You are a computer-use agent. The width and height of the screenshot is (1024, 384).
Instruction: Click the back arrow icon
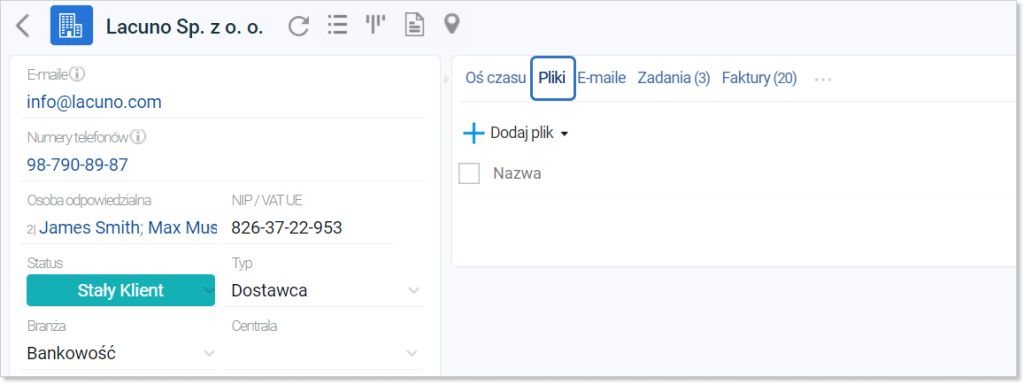pos(23,25)
